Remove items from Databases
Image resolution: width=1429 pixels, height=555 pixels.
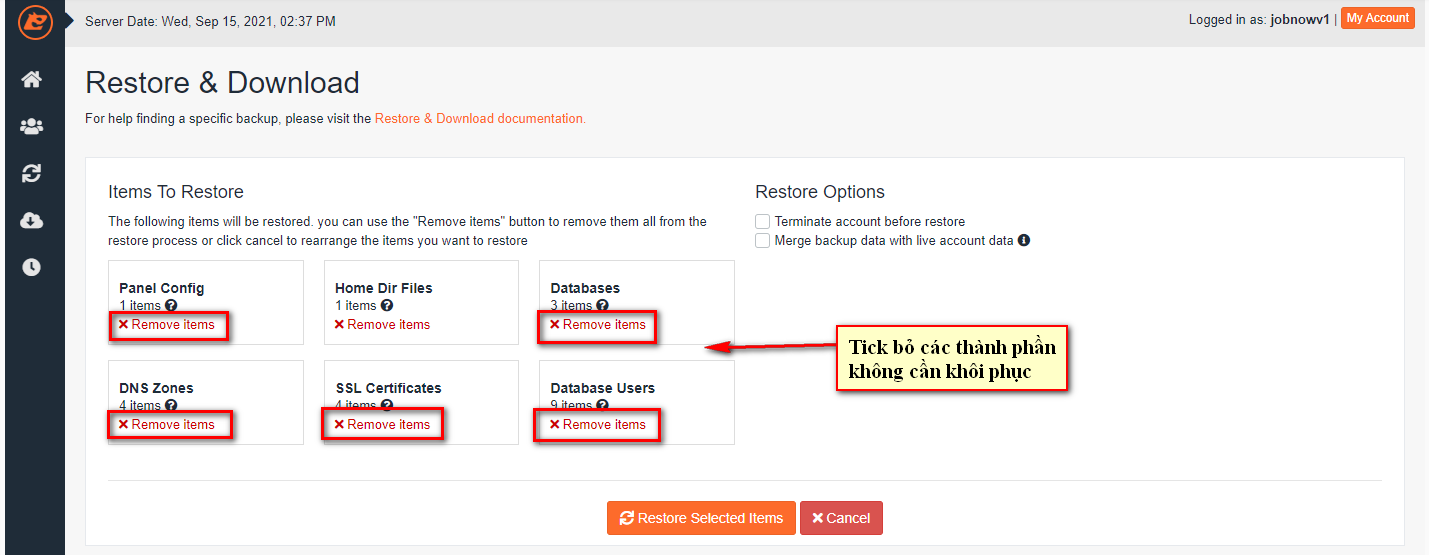pos(598,325)
